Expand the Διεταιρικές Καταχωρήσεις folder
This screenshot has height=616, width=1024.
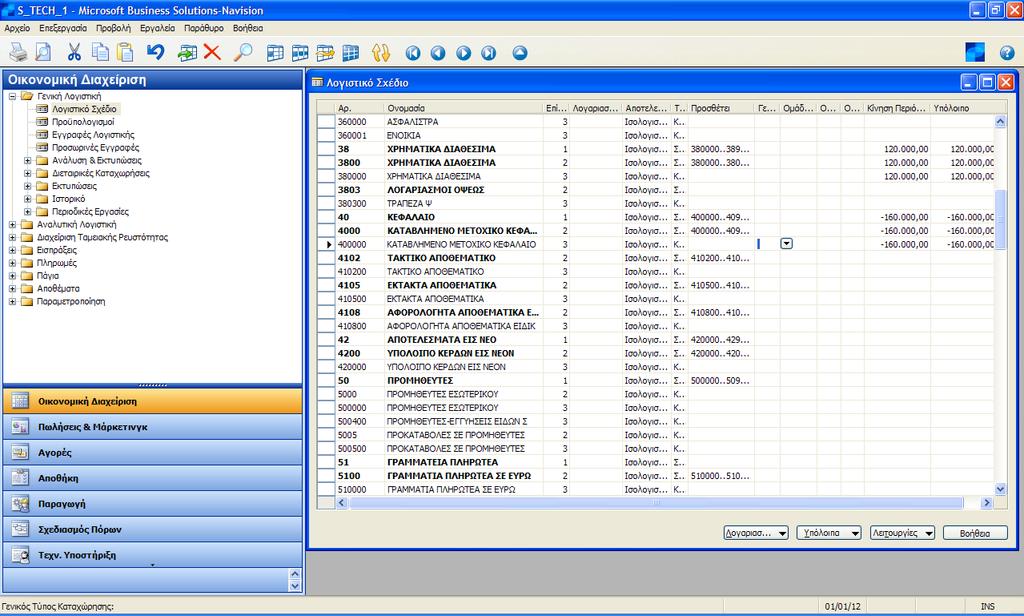coord(27,173)
